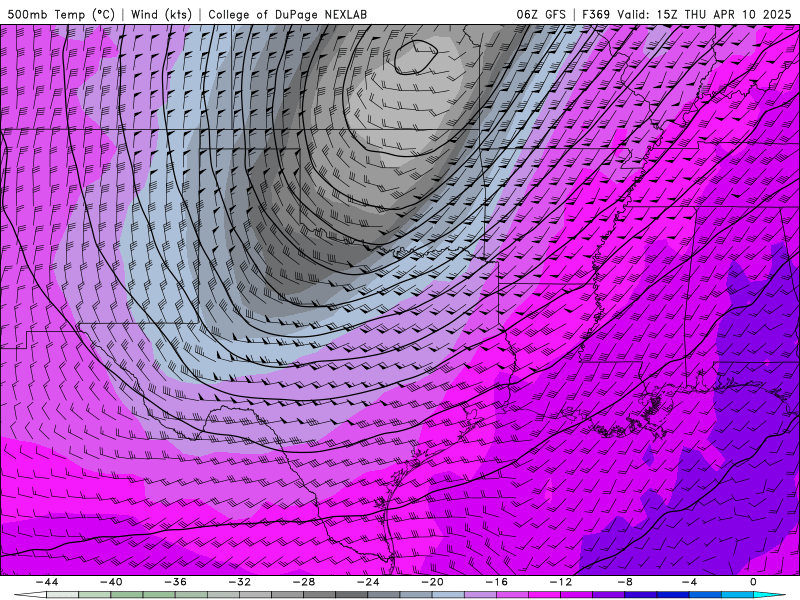Viewport: 800px width, 600px height.
Task: Click the "500mb Temp (°C)" title text
Action: tap(61, 14)
